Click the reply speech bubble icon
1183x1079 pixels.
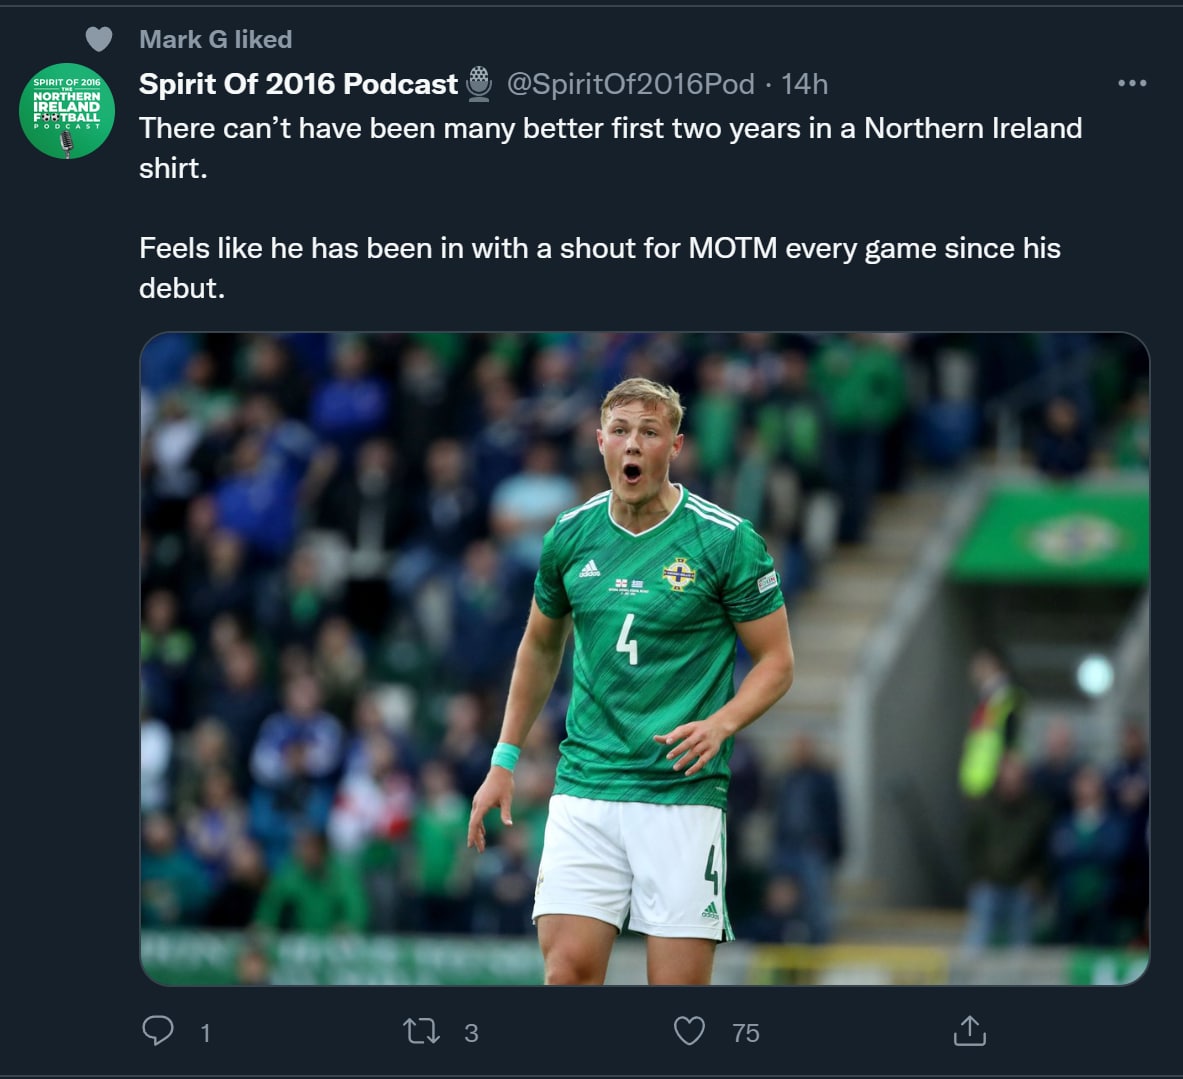click(158, 1030)
